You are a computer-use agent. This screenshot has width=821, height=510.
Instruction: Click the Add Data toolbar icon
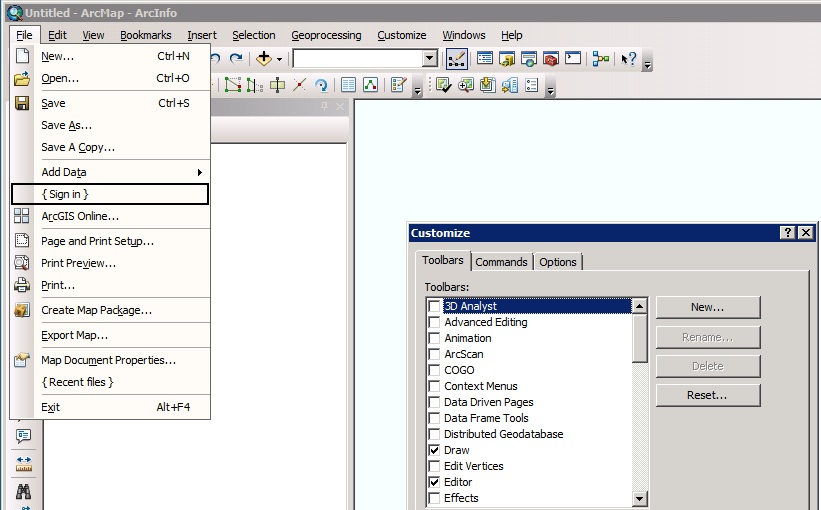pyautogui.click(x=264, y=59)
